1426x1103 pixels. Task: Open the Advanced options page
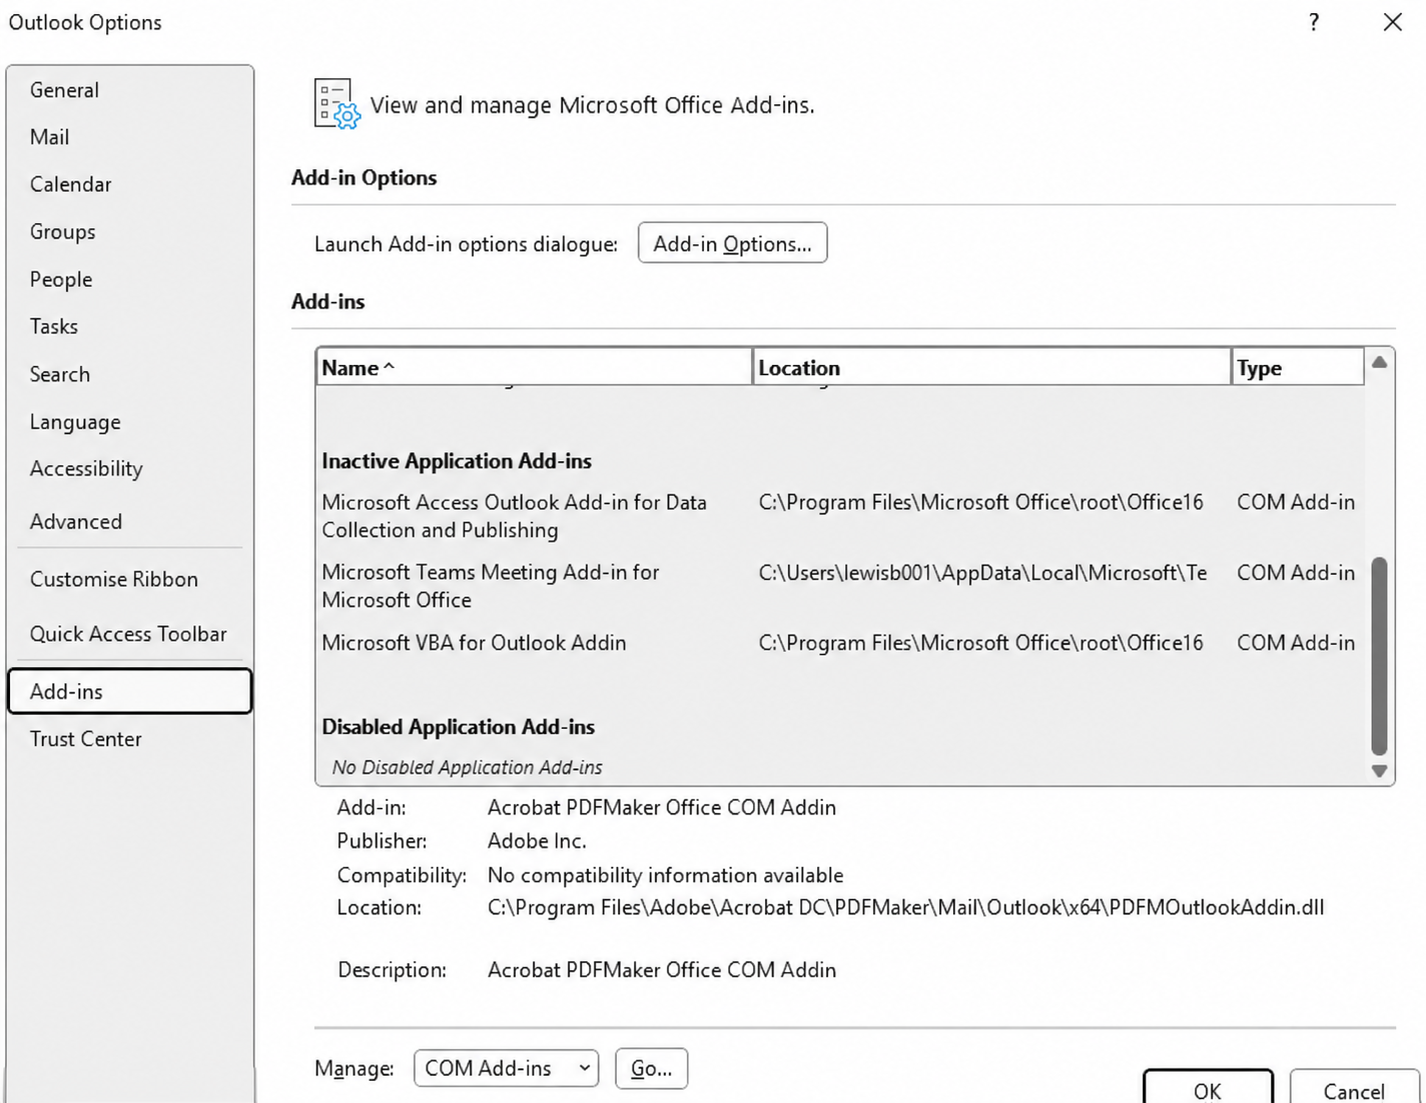[x=130, y=521]
